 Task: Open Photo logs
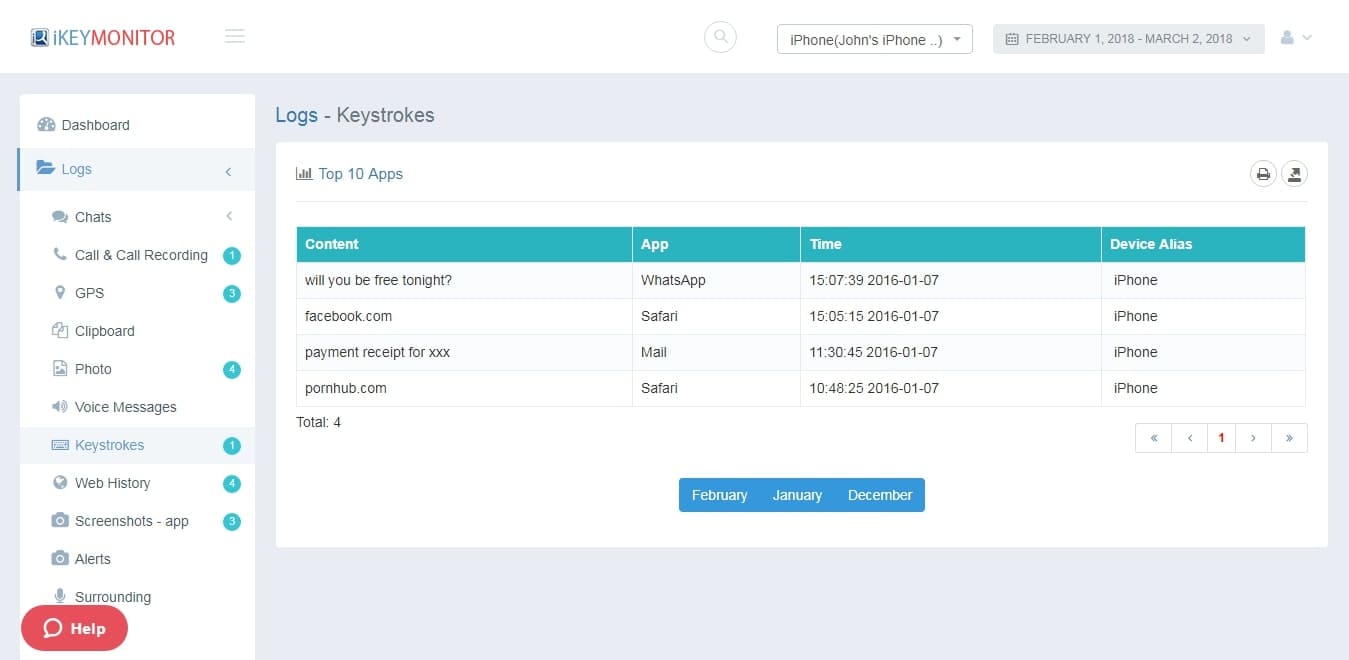tap(93, 369)
